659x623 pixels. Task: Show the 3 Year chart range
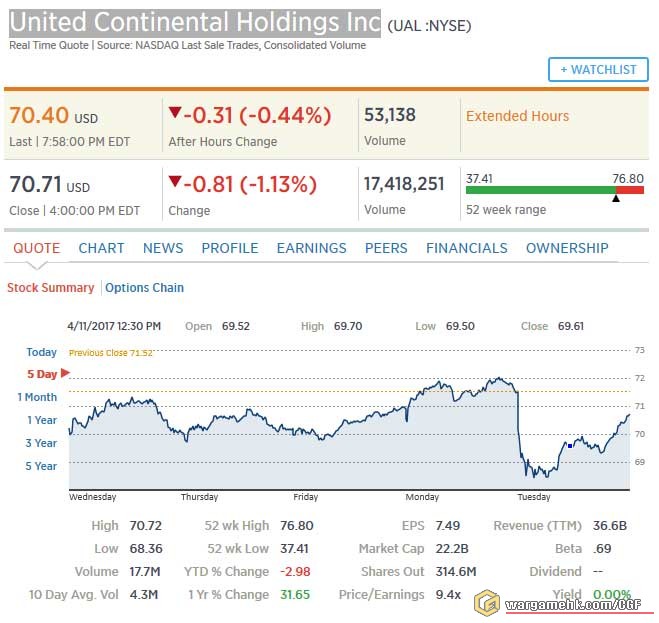pos(41,443)
